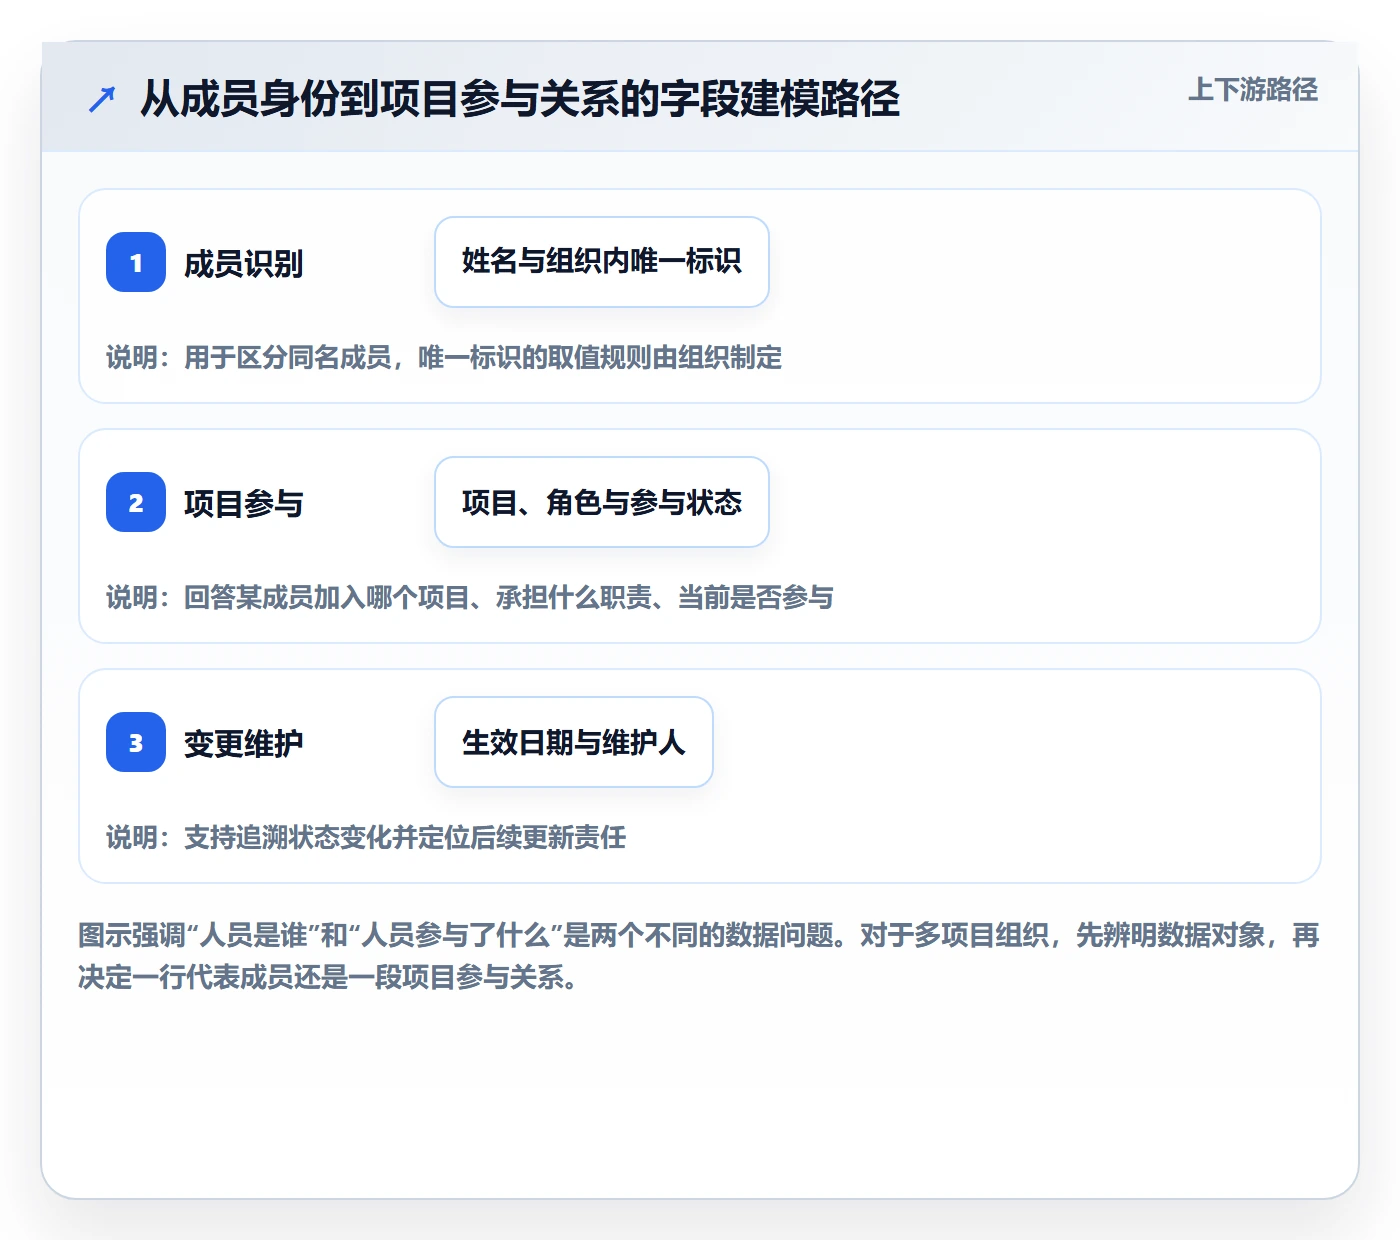The width and height of the screenshot is (1400, 1240).
Task: Select the 姓名与组织内唯一标识 field box
Action: coord(602,262)
